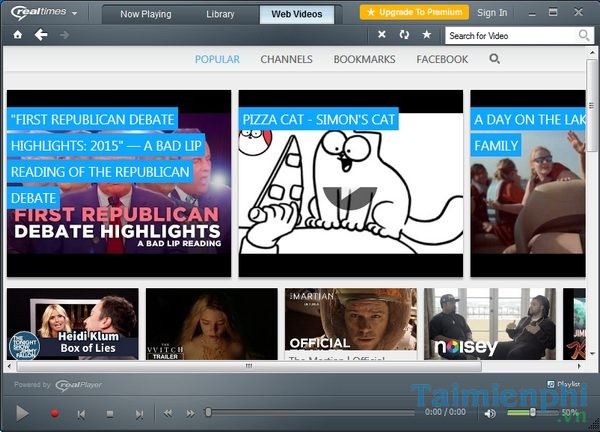This screenshot has height=432, width=600.
Task: Open the CHANNELS section
Action: click(286, 59)
